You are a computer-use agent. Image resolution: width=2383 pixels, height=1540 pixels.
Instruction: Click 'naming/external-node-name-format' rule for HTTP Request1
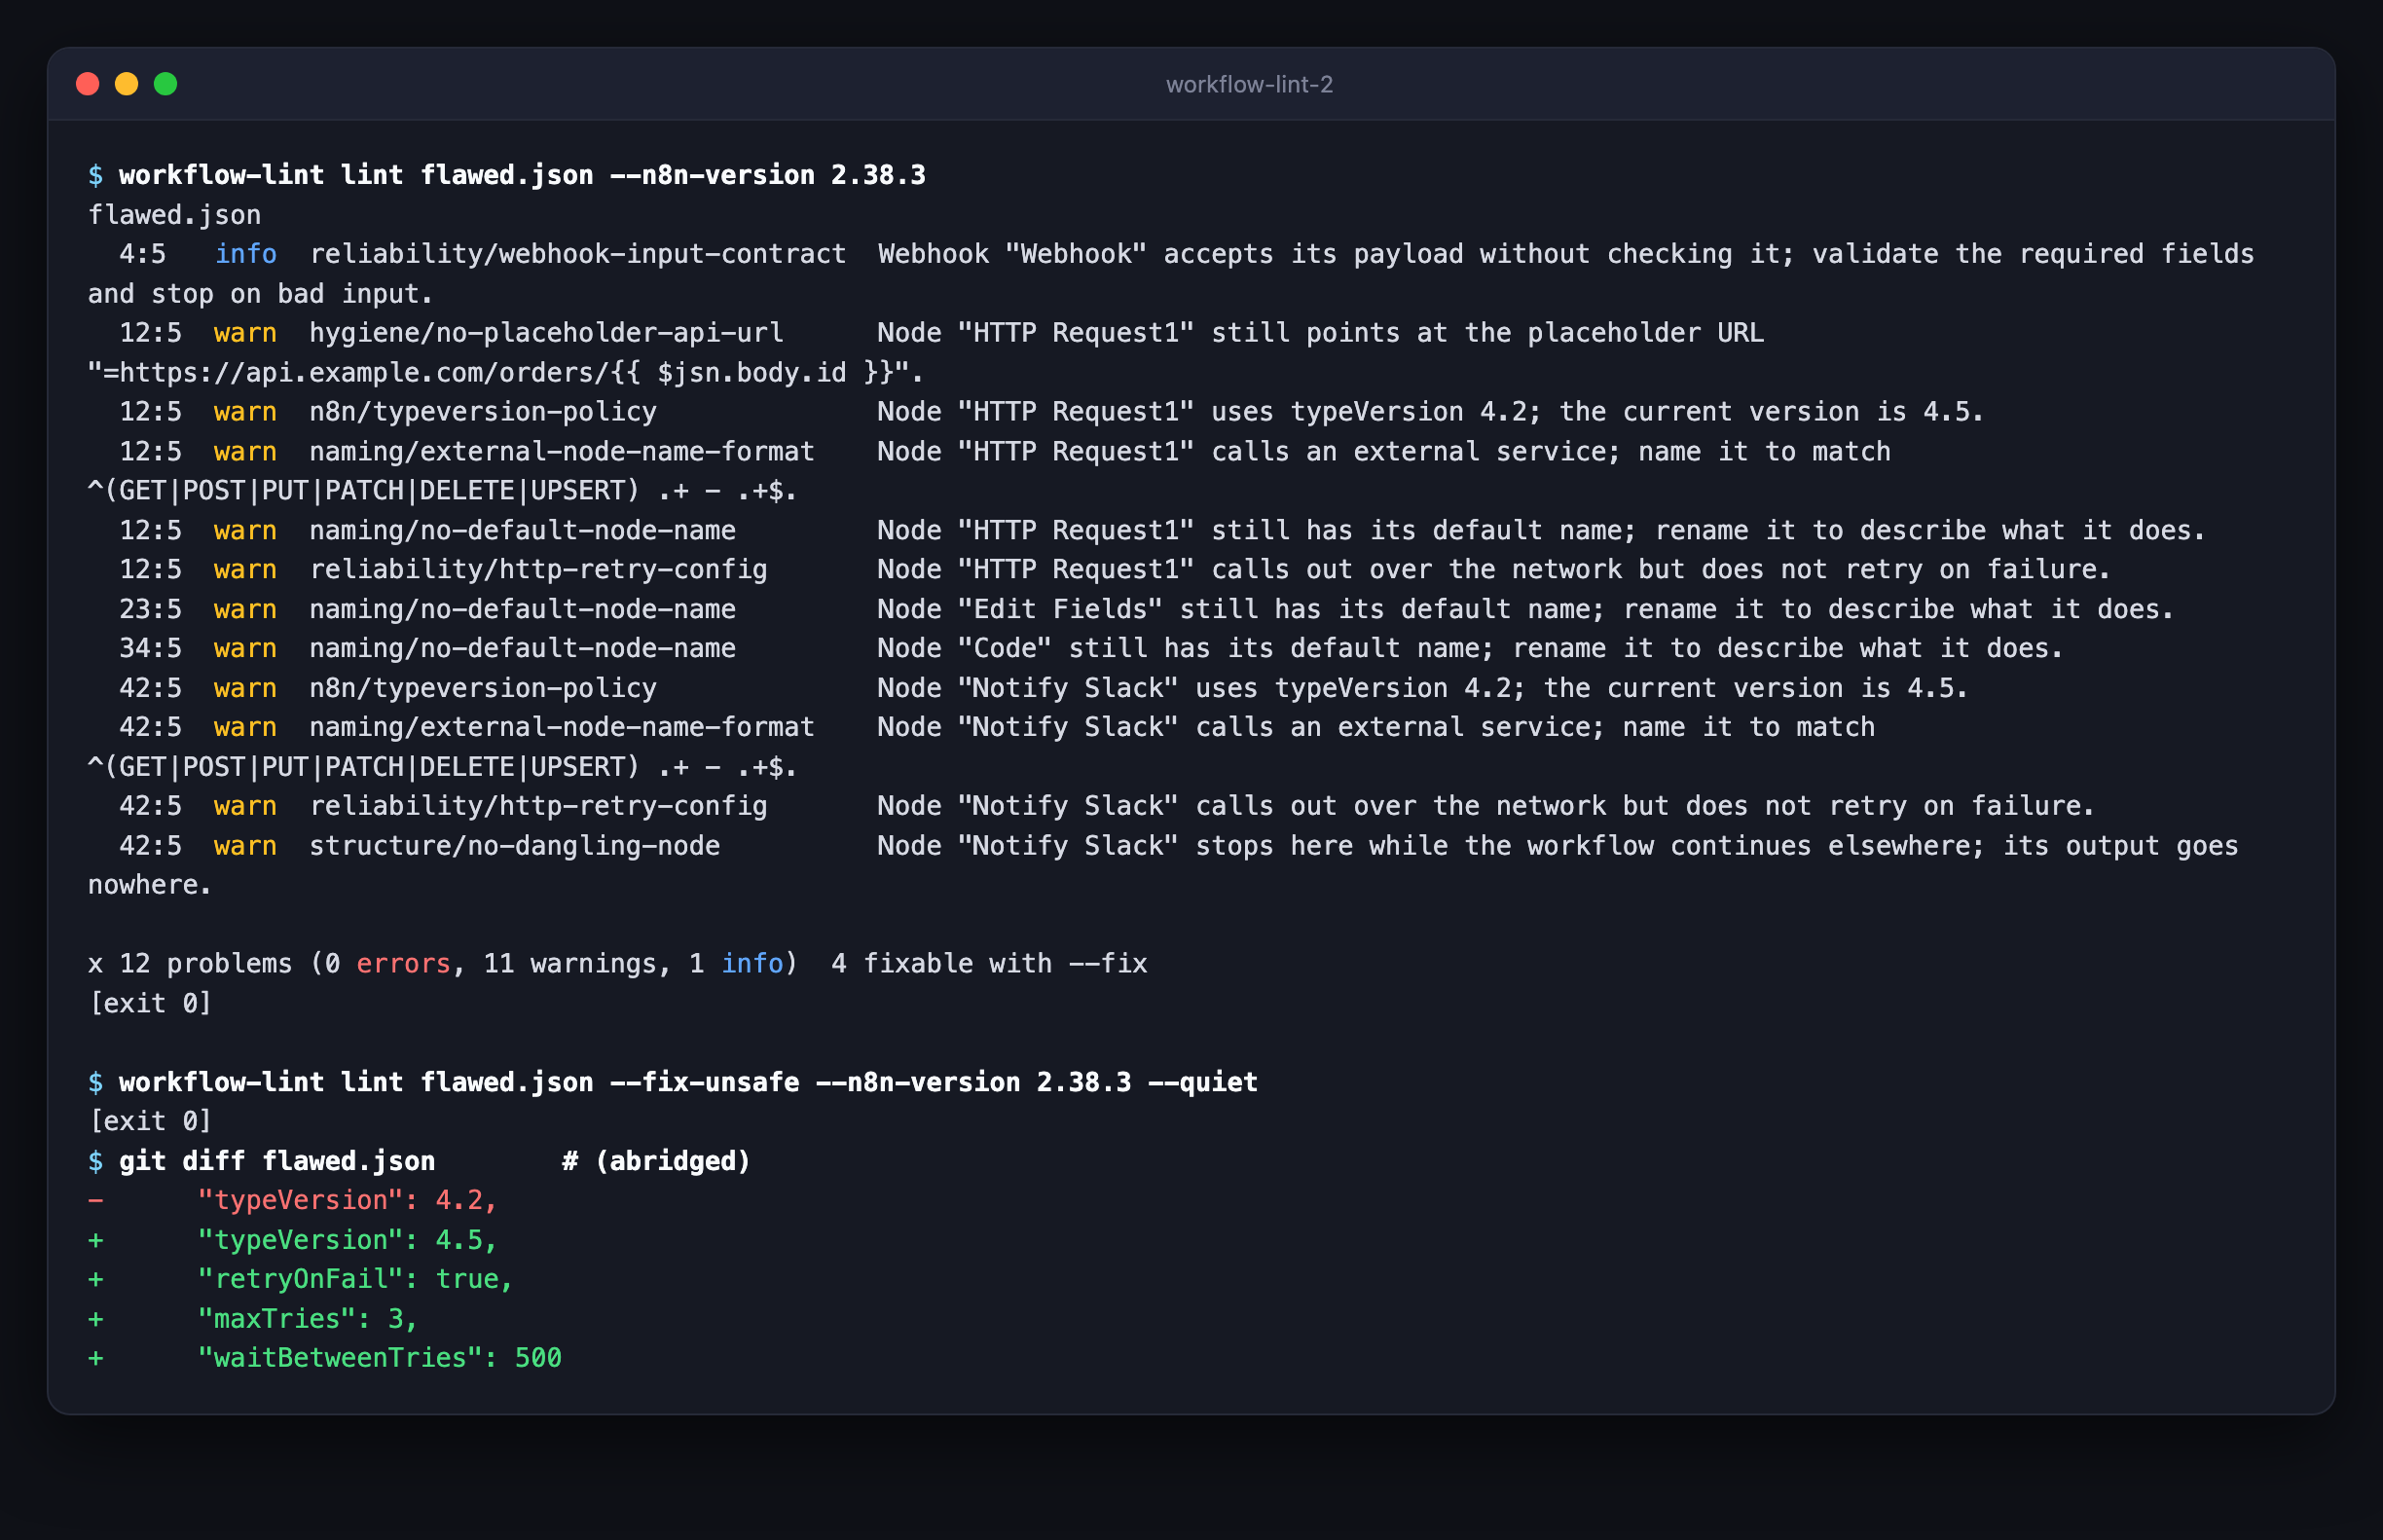click(562, 452)
